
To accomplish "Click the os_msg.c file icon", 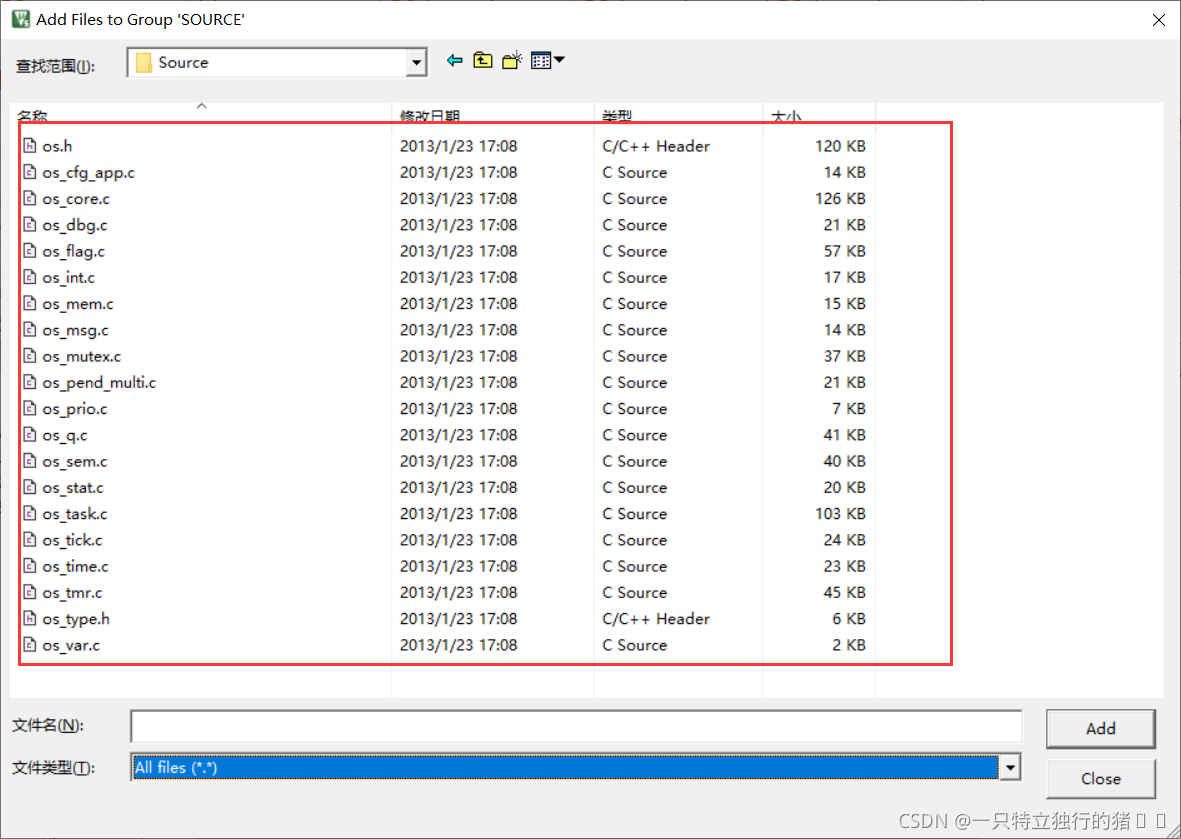I will pyautogui.click(x=29, y=330).
